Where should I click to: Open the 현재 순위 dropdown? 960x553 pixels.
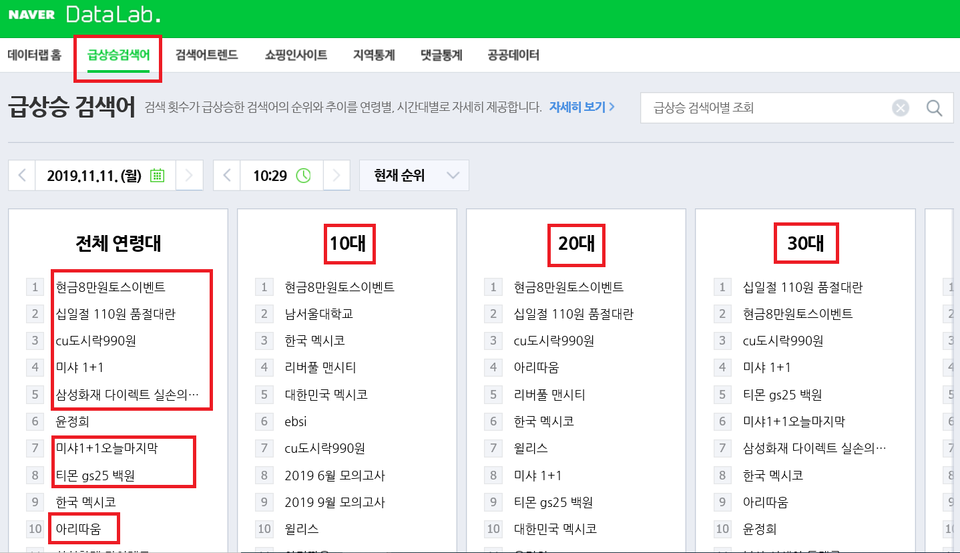[x=414, y=176]
